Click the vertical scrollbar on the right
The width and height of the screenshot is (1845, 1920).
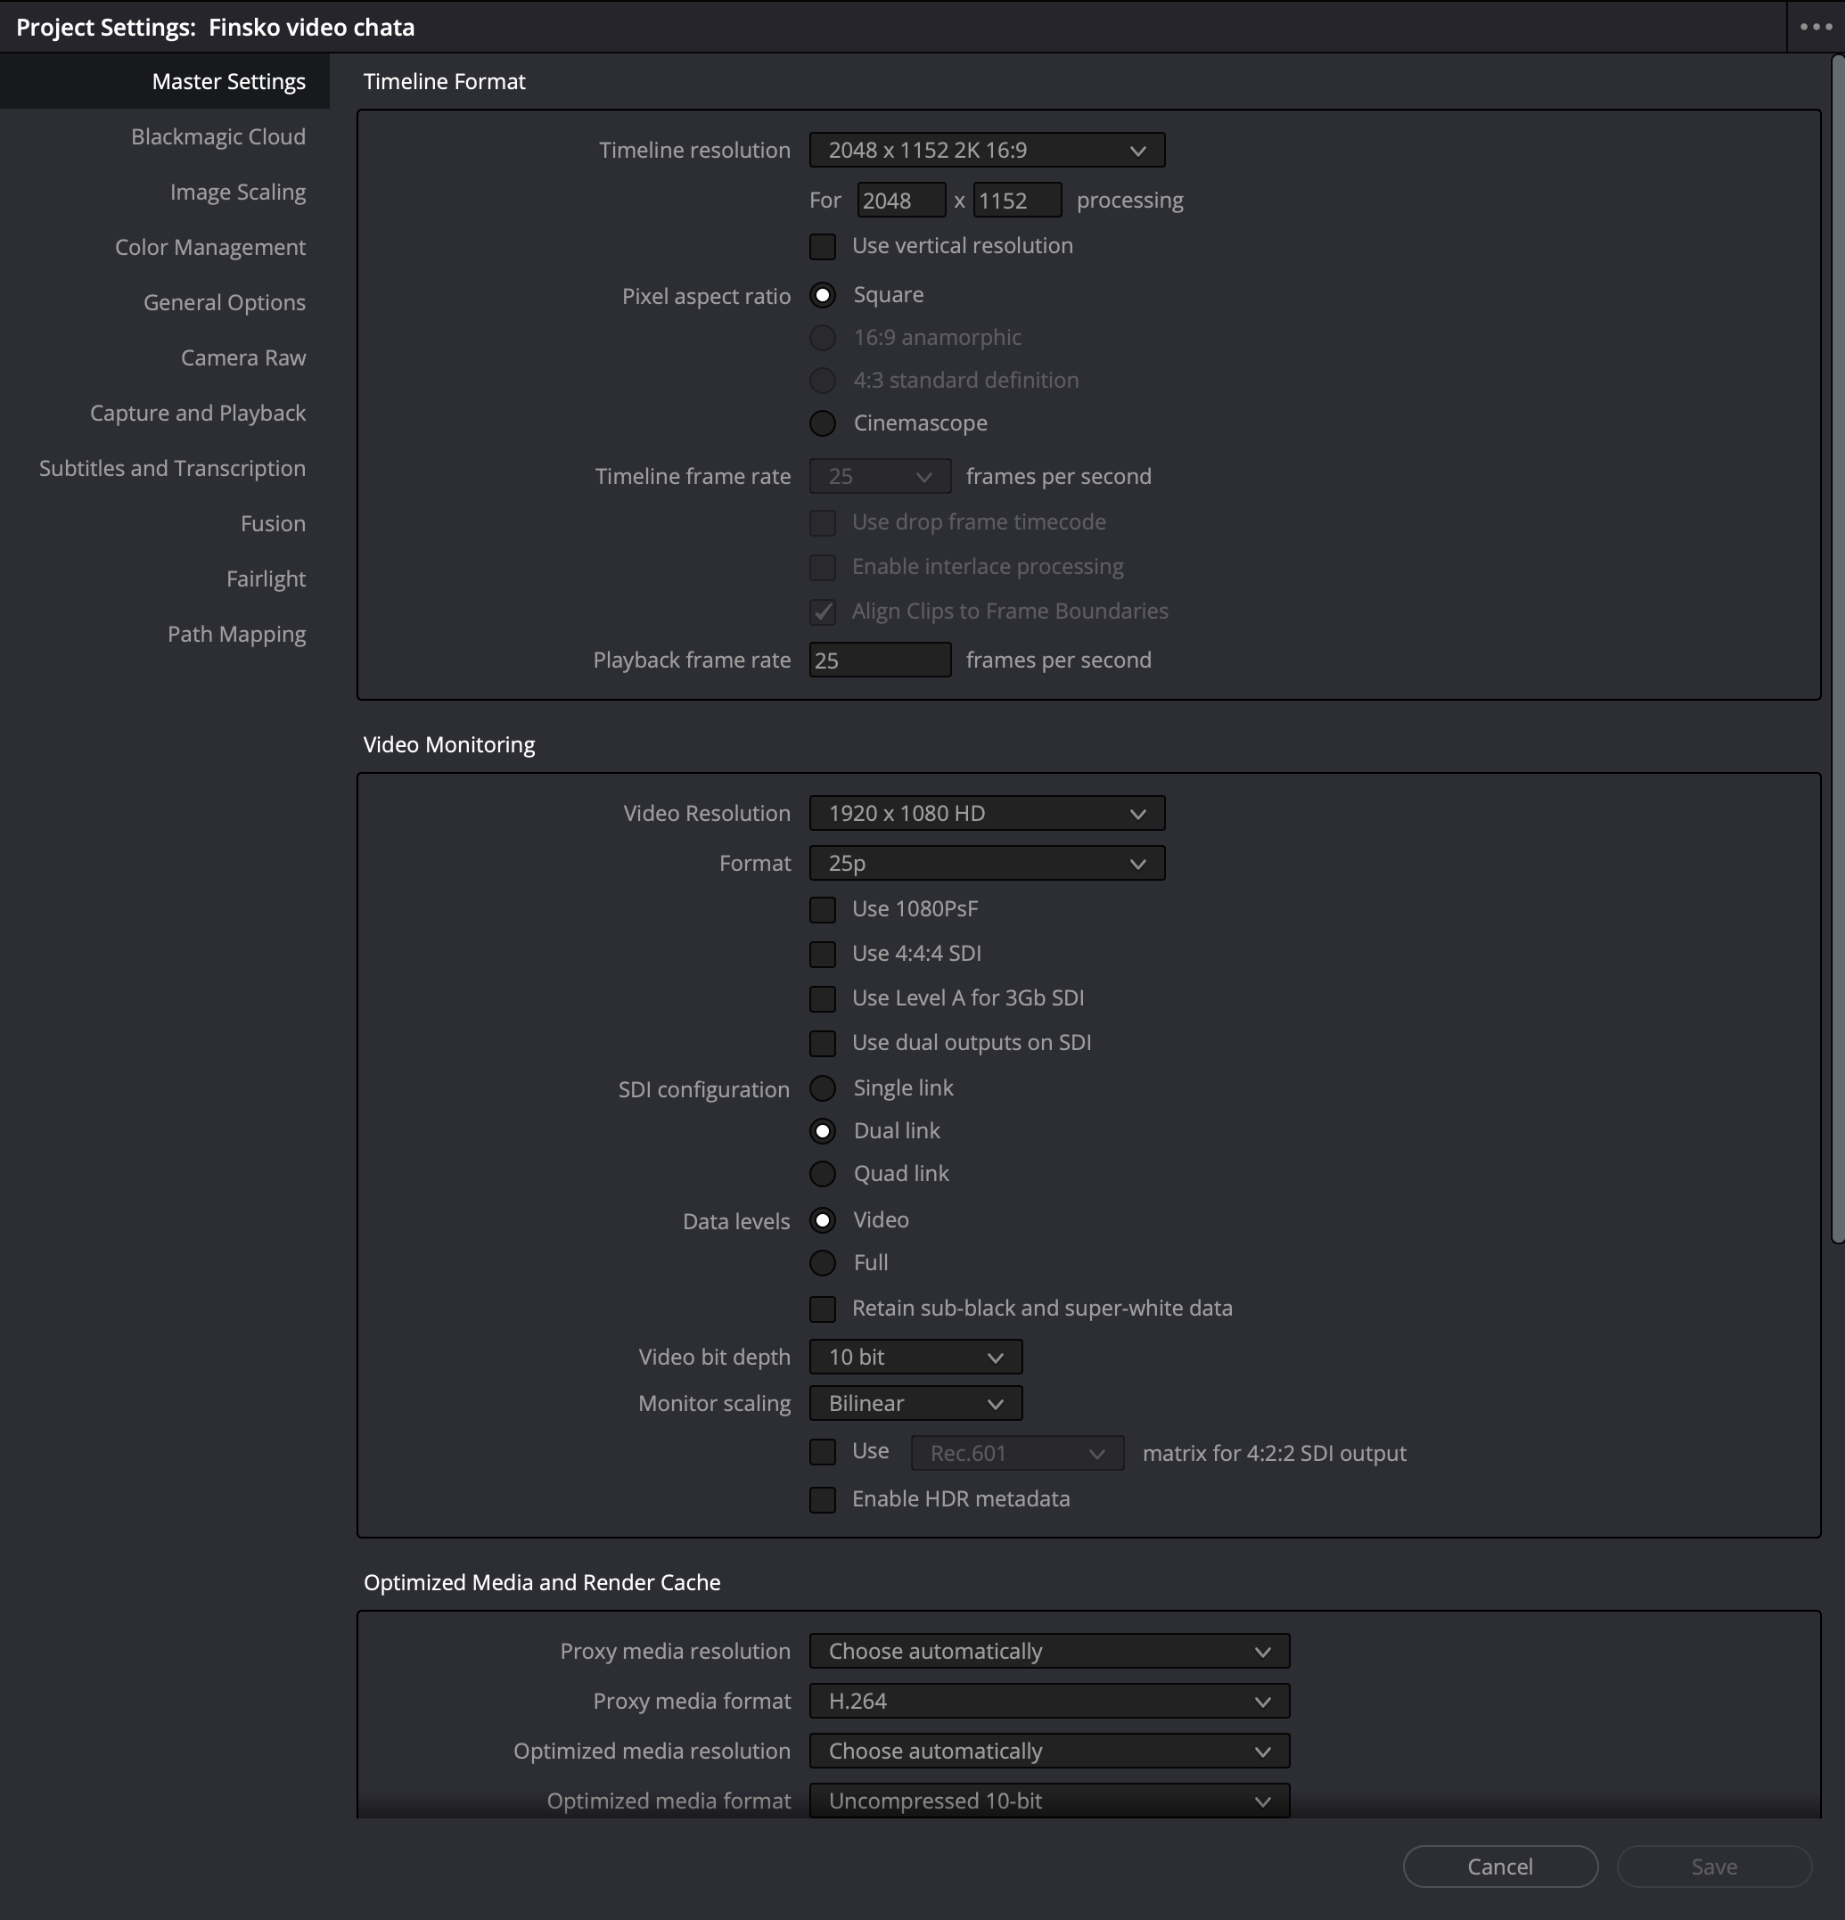pyautogui.click(x=1837, y=650)
